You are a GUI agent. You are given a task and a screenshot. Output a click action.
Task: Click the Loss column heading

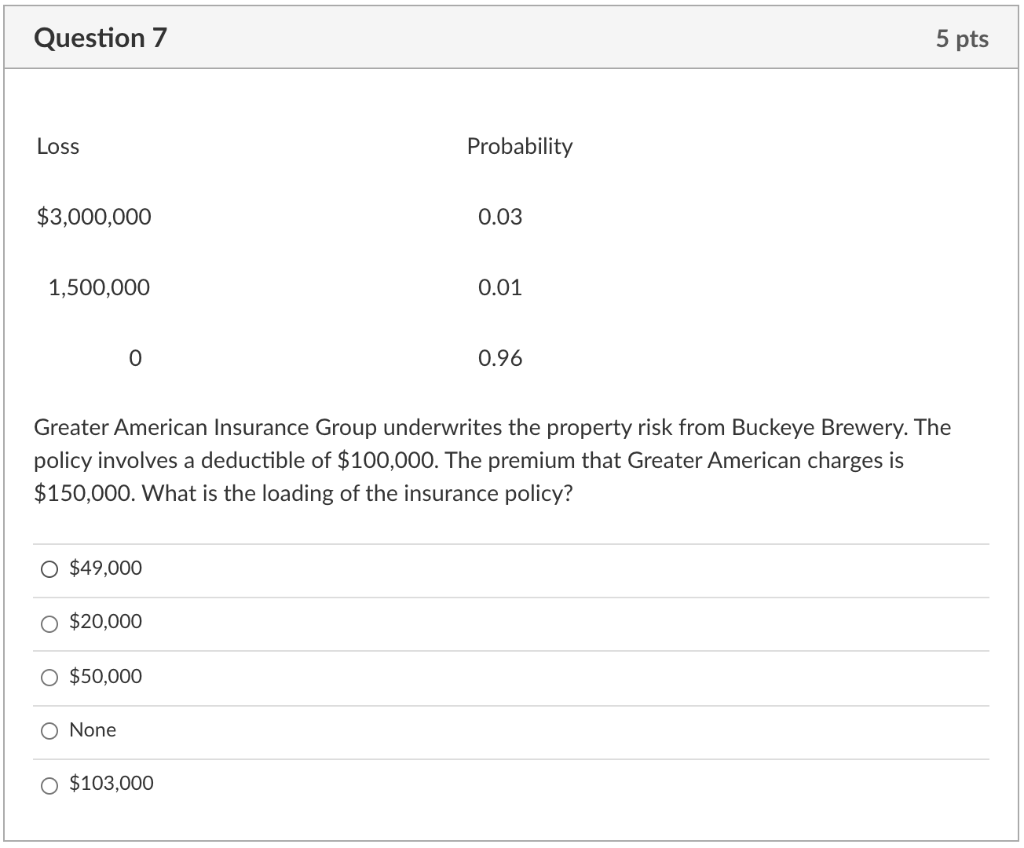55,146
